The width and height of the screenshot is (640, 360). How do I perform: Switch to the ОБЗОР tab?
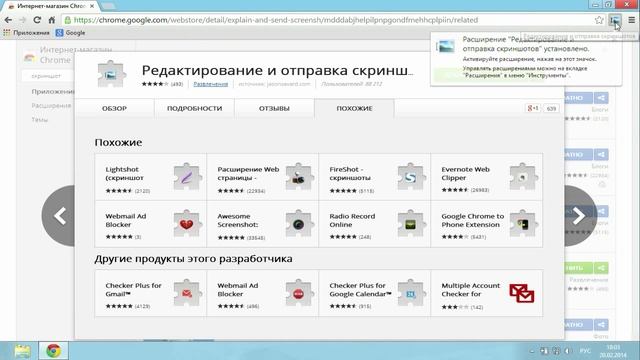click(x=114, y=108)
